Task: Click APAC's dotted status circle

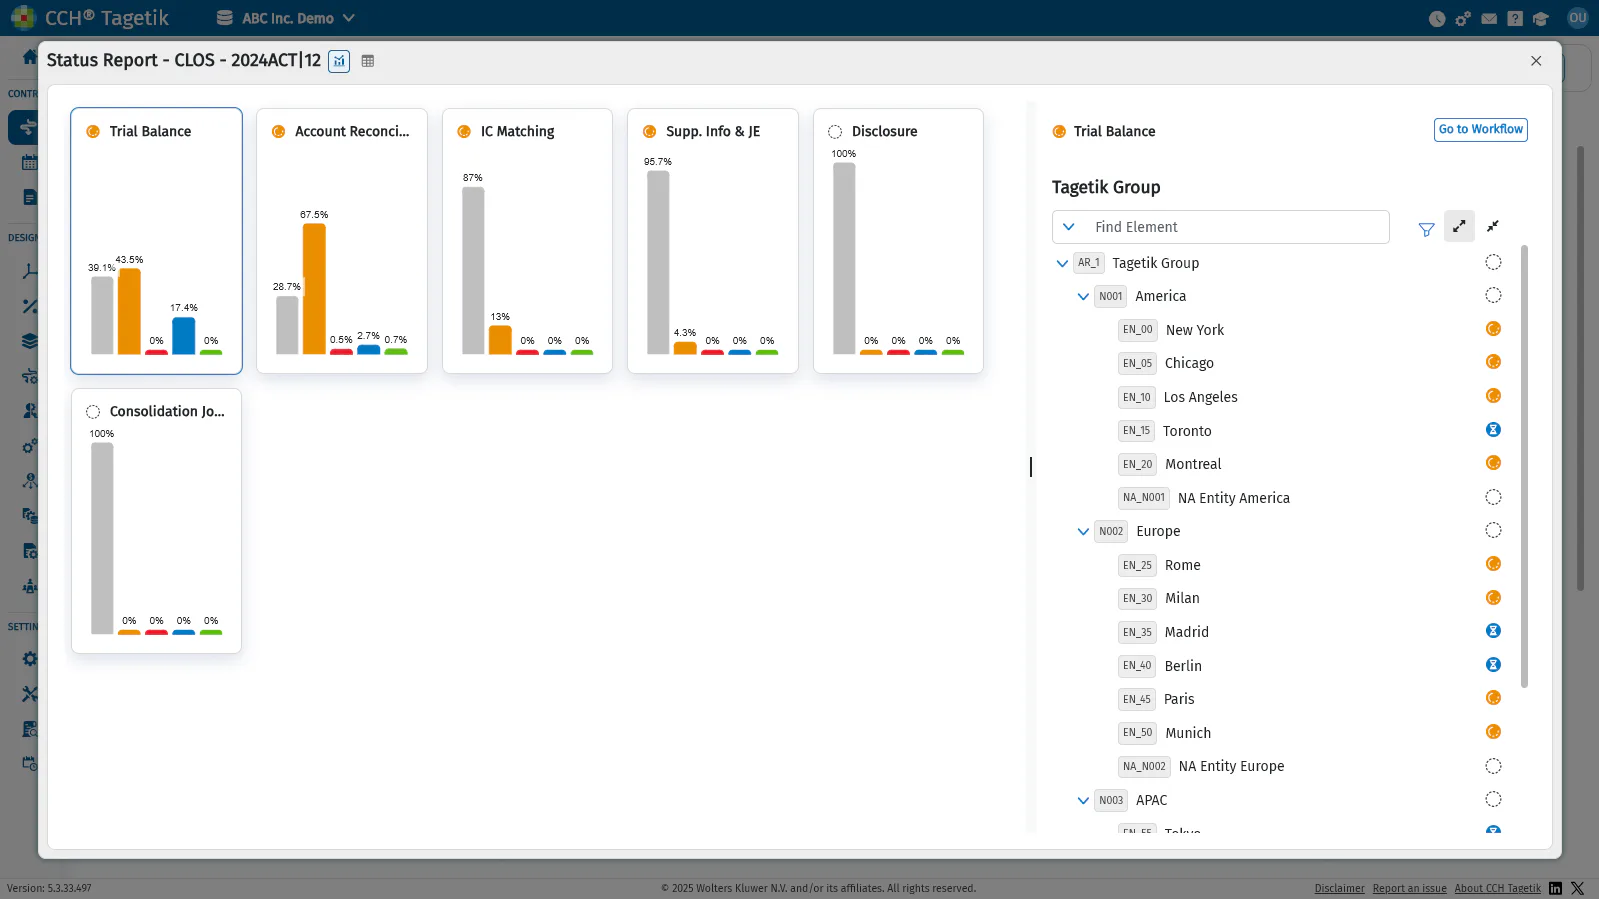Action: (1493, 799)
